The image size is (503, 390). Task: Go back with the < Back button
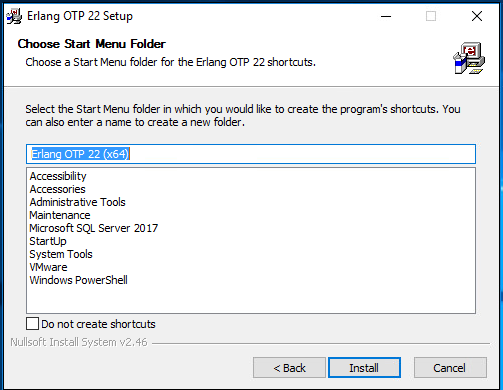pyautogui.click(x=289, y=368)
